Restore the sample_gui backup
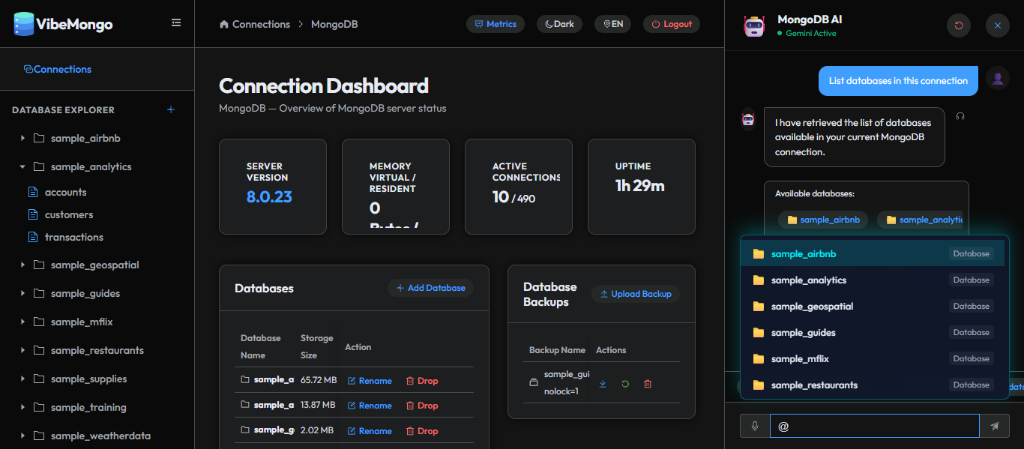The height and width of the screenshot is (449, 1024). coord(625,384)
